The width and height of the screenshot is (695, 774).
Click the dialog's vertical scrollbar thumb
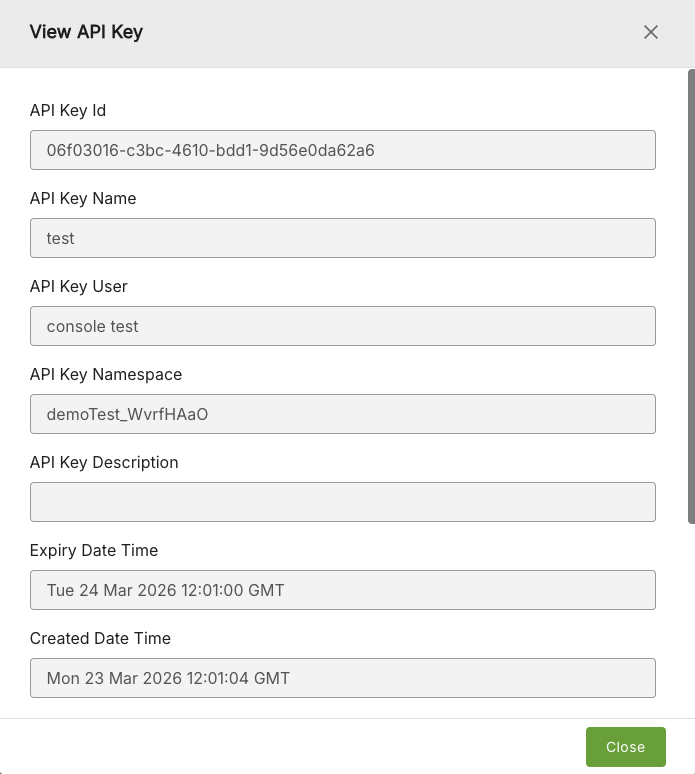coord(691,295)
